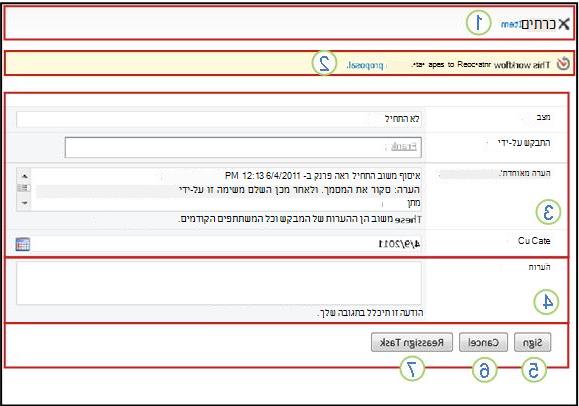Screen dimensions: 579x406
Task: Click the workflow clock icon in the yellow banner
Action: coord(563,64)
